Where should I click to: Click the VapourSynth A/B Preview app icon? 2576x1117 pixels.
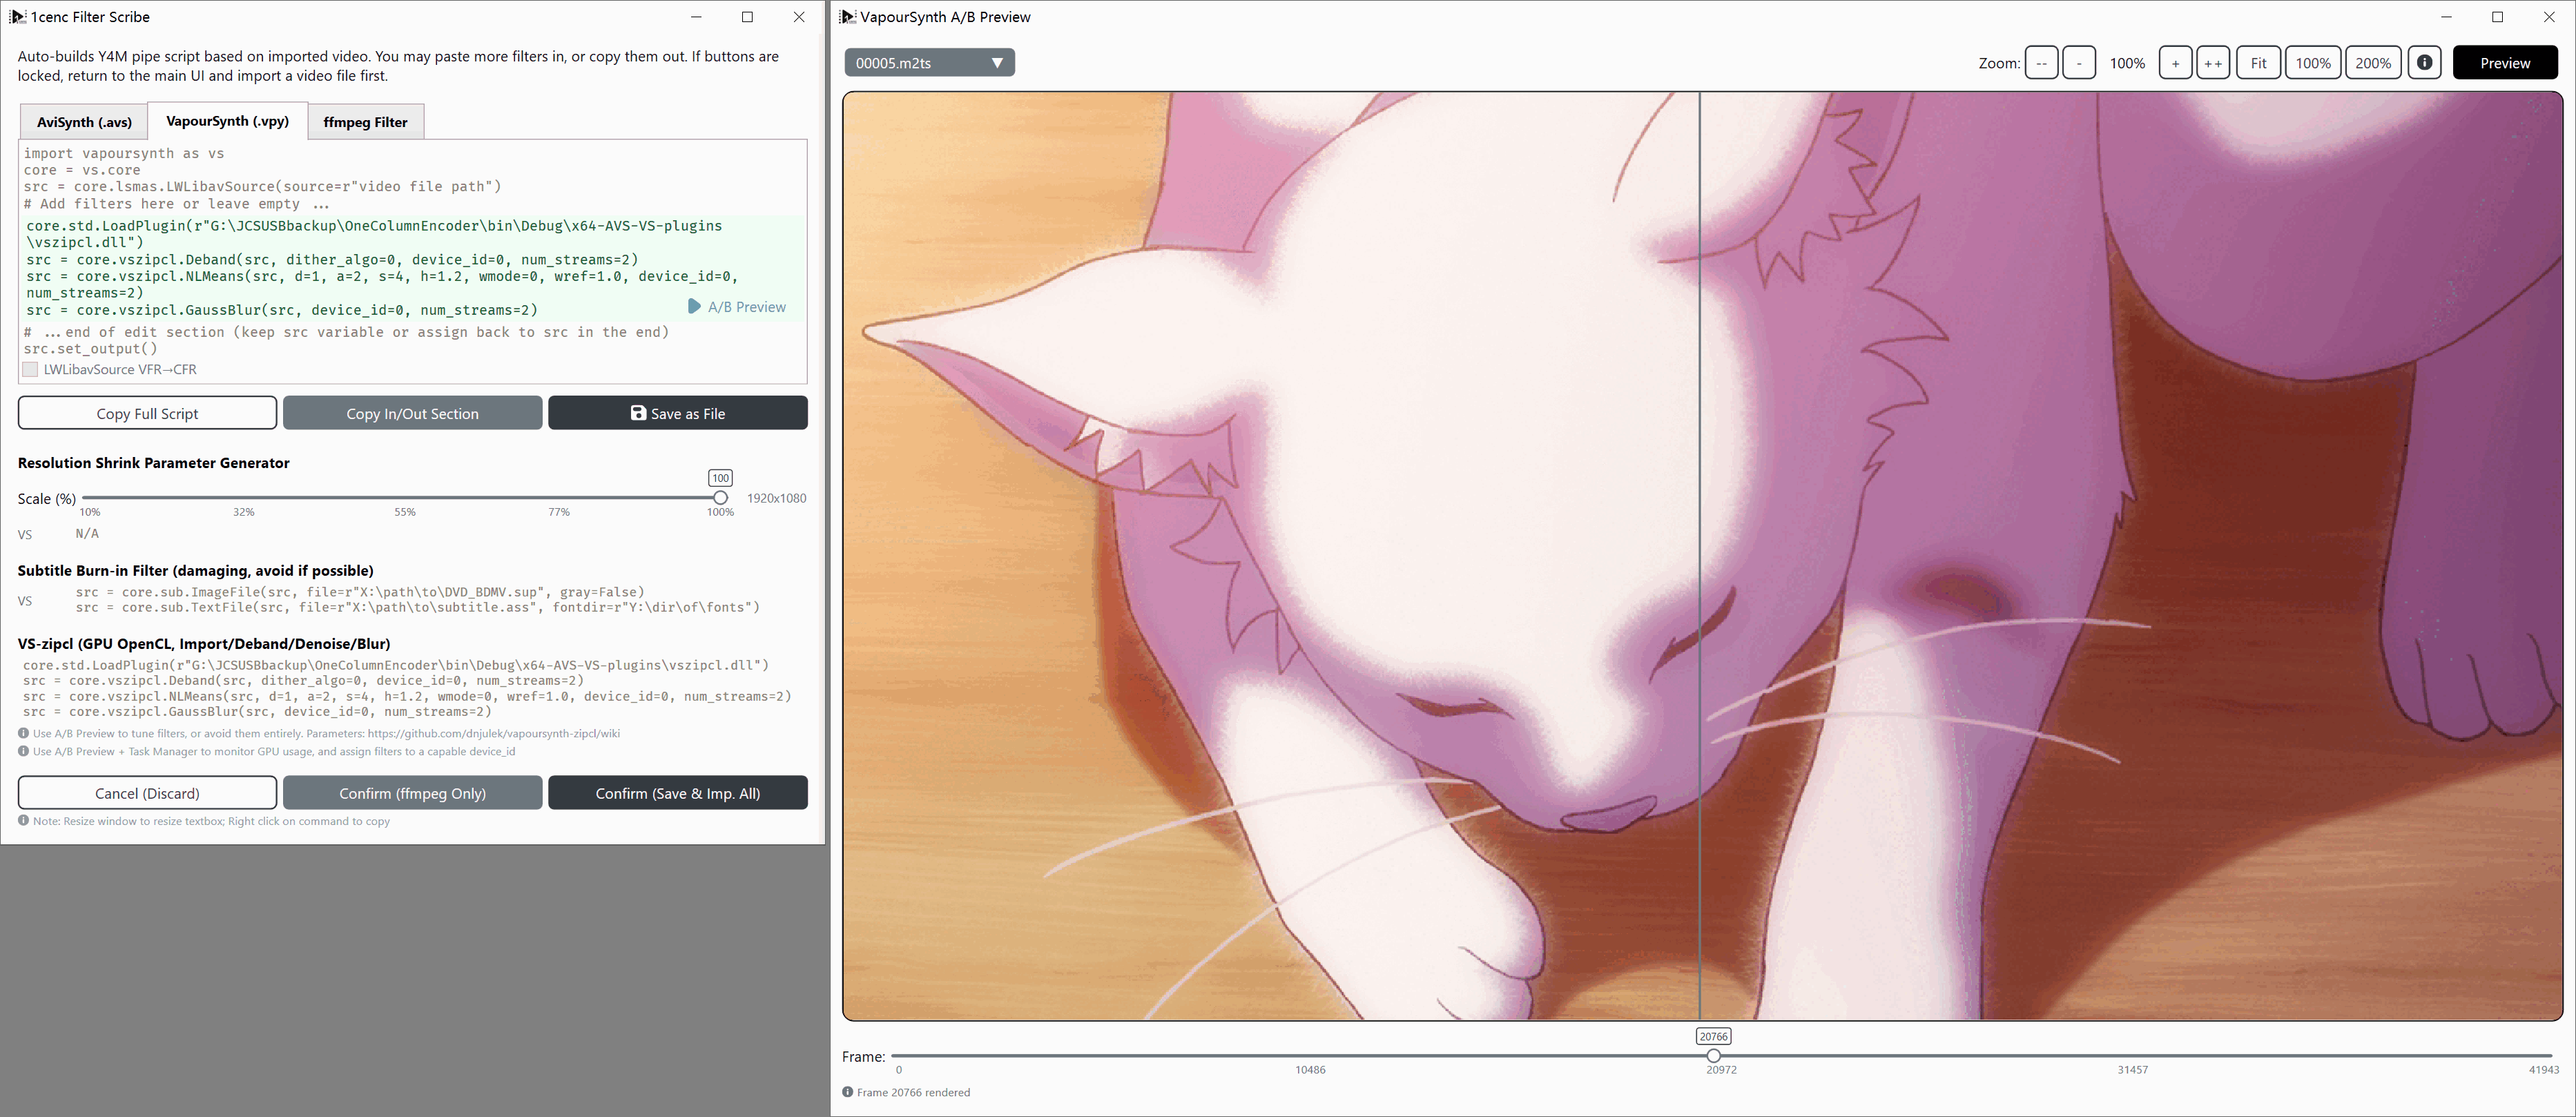point(847,17)
